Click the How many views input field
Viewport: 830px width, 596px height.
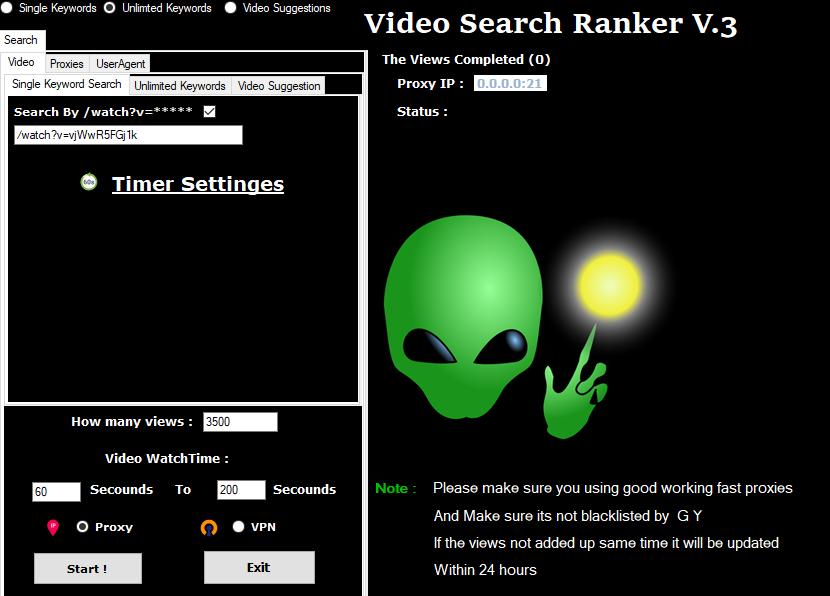pyautogui.click(x=240, y=422)
